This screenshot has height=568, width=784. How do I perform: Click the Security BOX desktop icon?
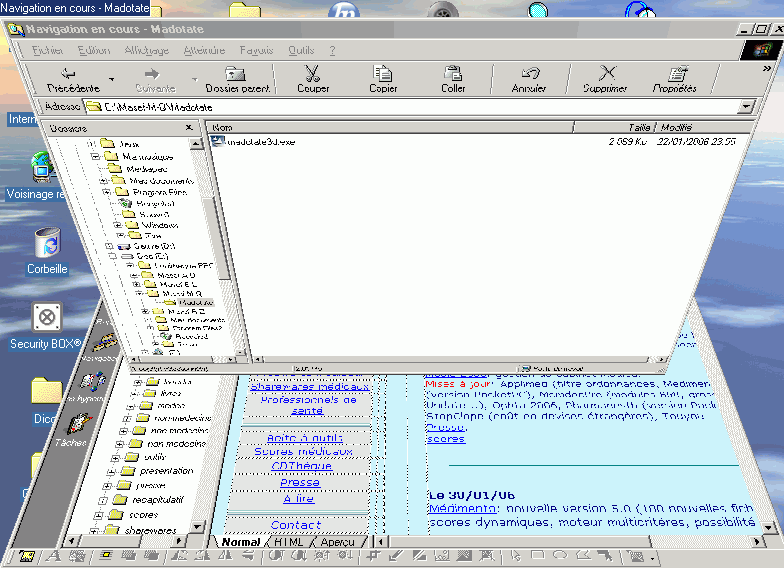coord(46,317)
